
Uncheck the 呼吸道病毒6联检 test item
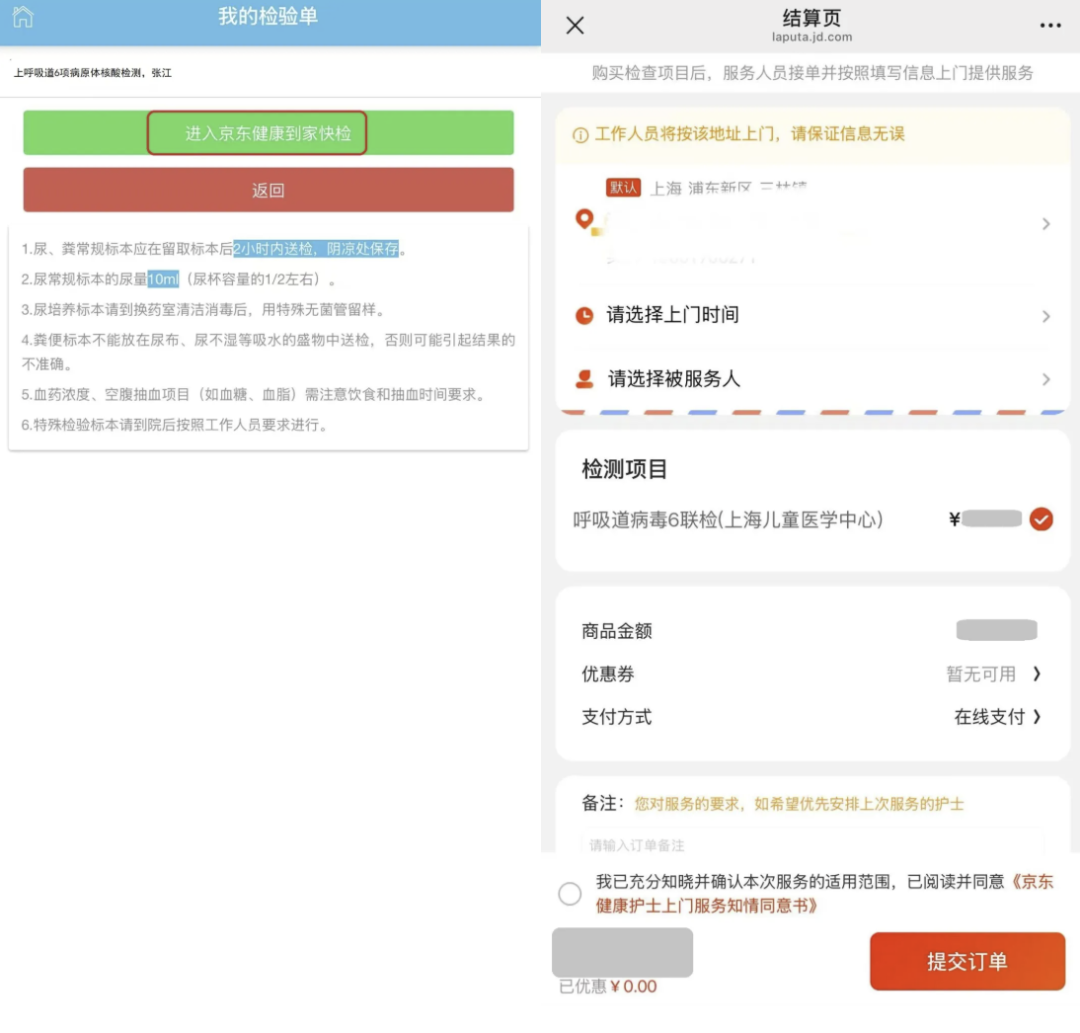[x=1041, y=519]
